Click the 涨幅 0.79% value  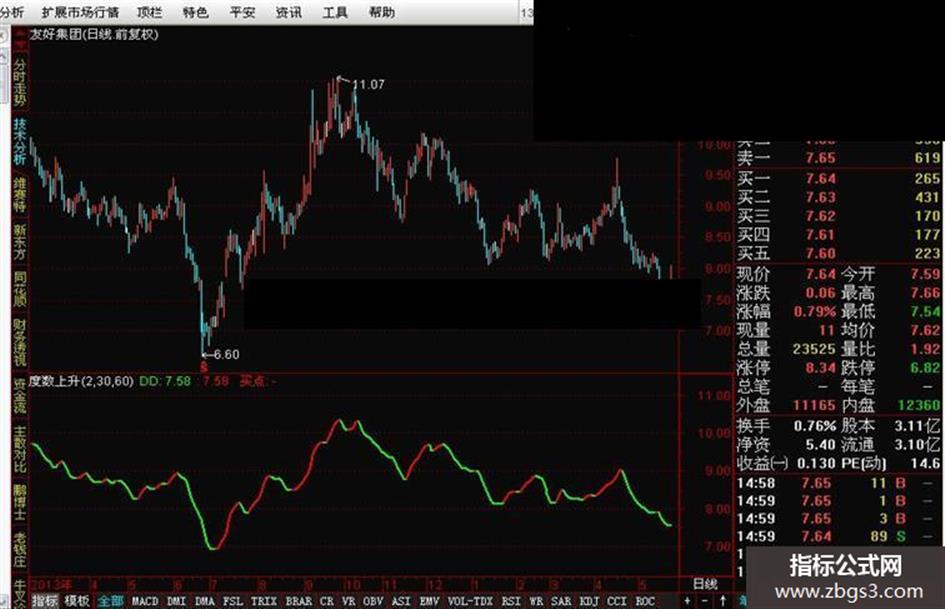(815, 312)
